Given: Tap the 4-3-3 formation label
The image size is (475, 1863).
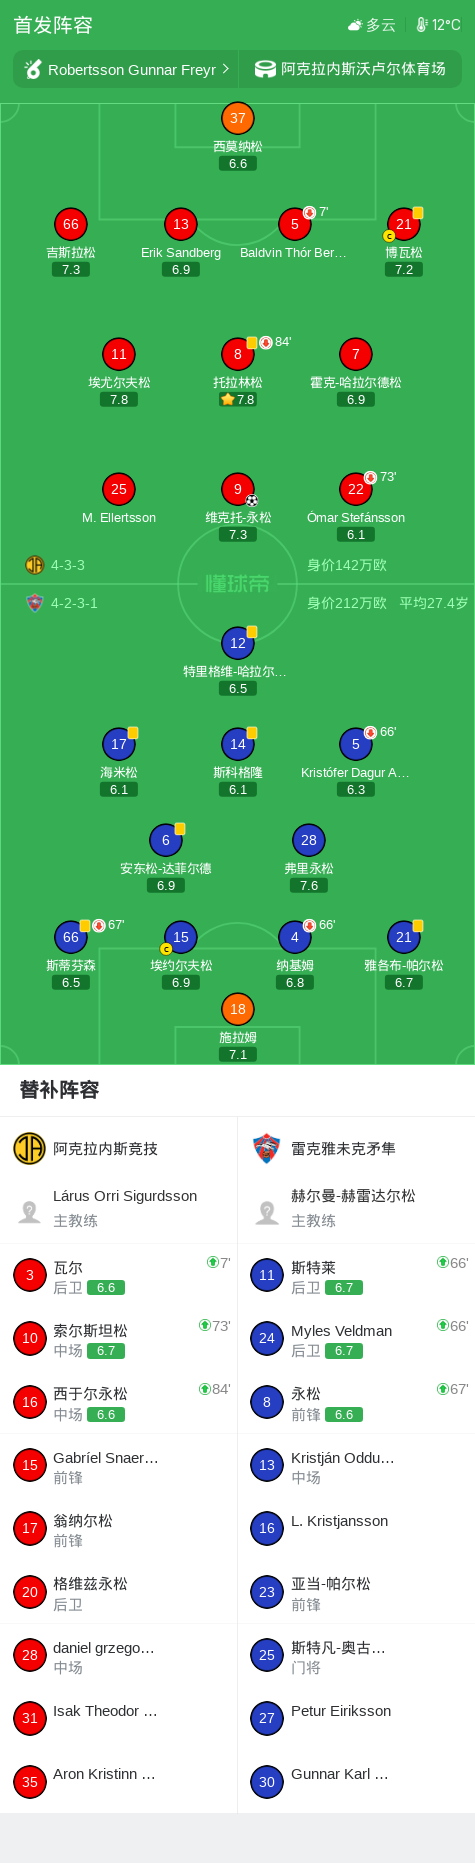Looking at the screenshot, I should click(68, 565).
